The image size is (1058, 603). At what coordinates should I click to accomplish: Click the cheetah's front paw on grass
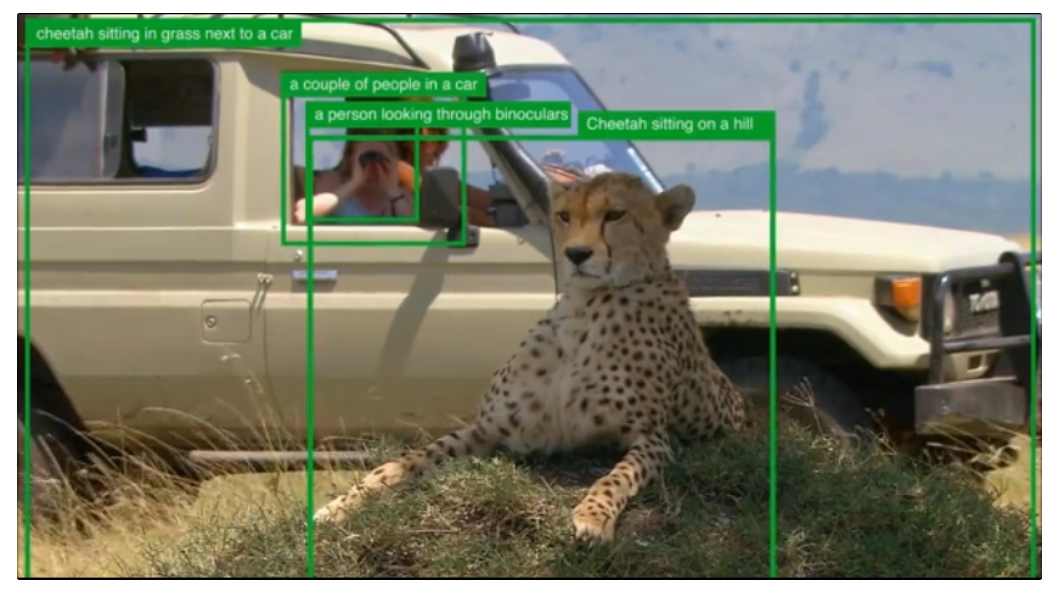pyautogui.click(x=592, y=525)
